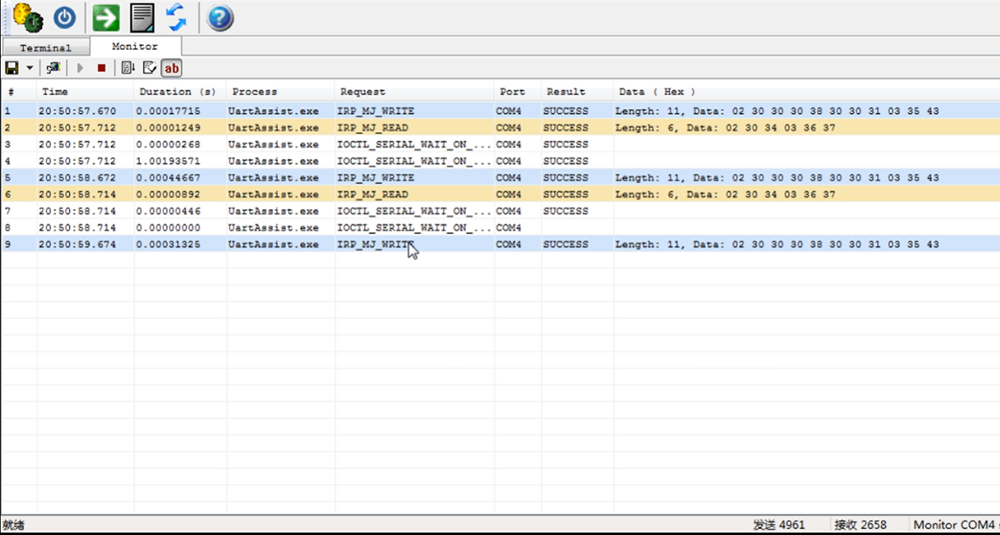This screenshot has width=1000, height=535.
Task: Select the Monitor tab
Action: [135, 46]
